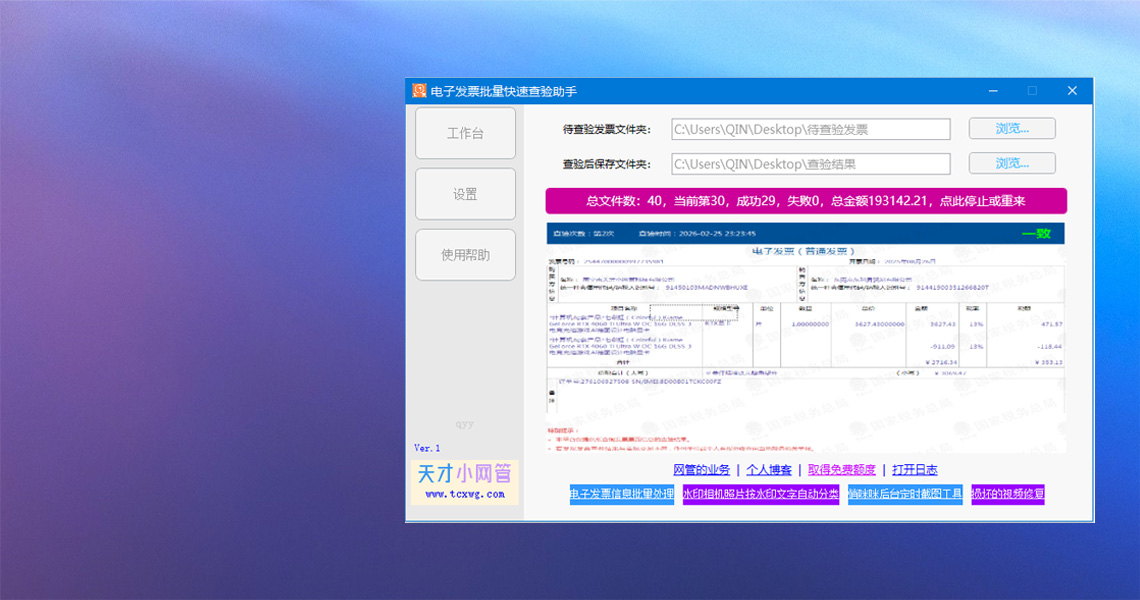The image size is (1140, 600).
Task: Open the 水印相机照片去水印文字自动分类 tool
Action: [761, 493]
